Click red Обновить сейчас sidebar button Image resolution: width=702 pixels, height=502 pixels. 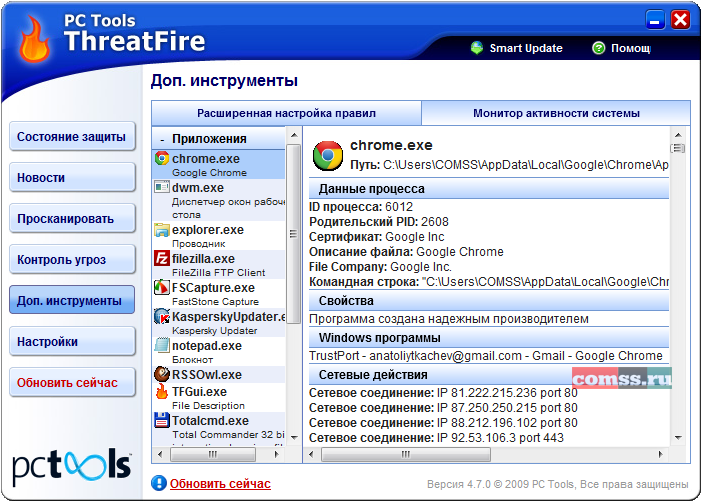(x=72, y=383)
